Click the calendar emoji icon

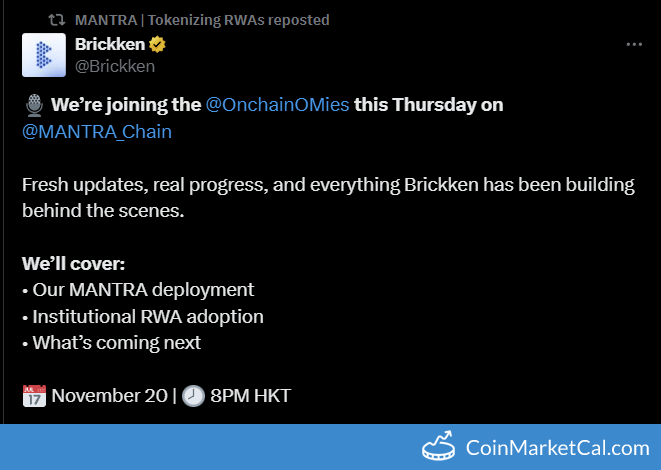click(34, 395)
